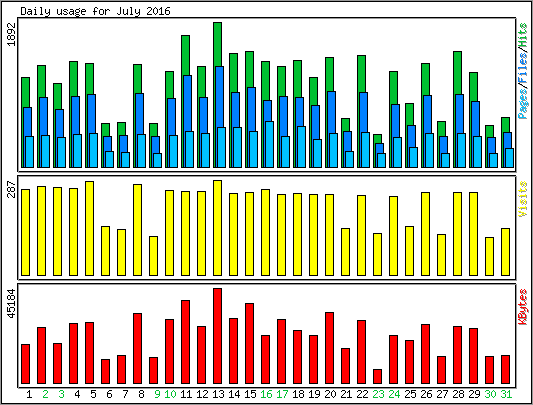Image resolution: width=533 pixels, height=405 pixels.
Task: Click the red 'KBytes' legend label
Action: click(523, 307)
